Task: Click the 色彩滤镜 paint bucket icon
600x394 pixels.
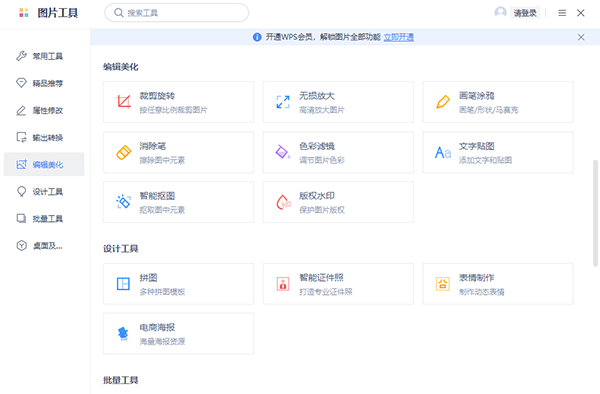Action: pyautogui.click(x=283, y=152)
